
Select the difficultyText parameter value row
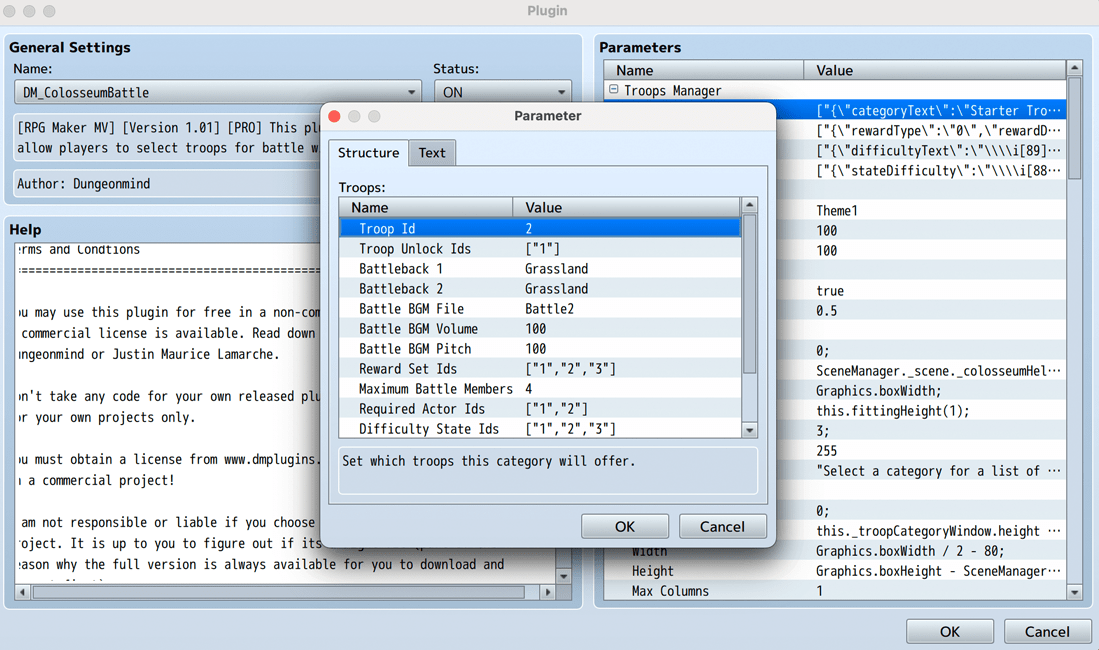(938, 150)
